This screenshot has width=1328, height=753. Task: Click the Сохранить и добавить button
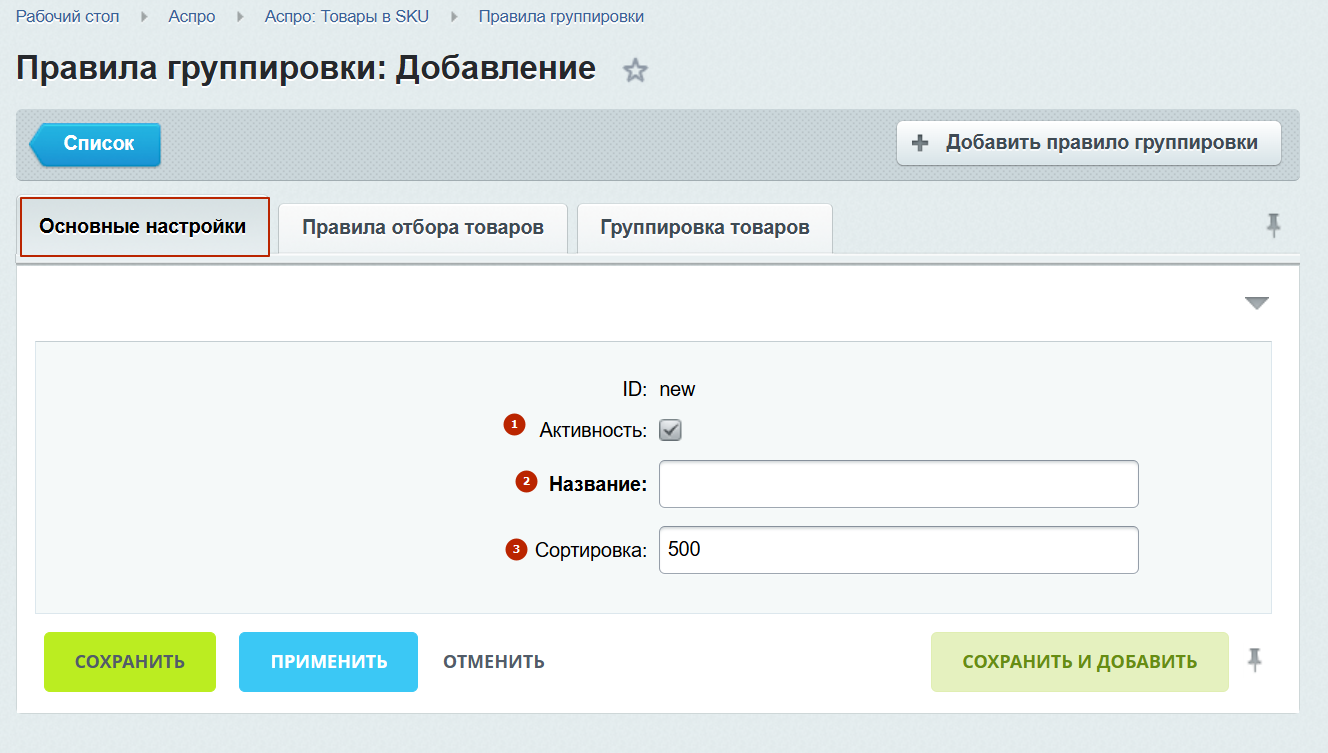coord(1079,662)
